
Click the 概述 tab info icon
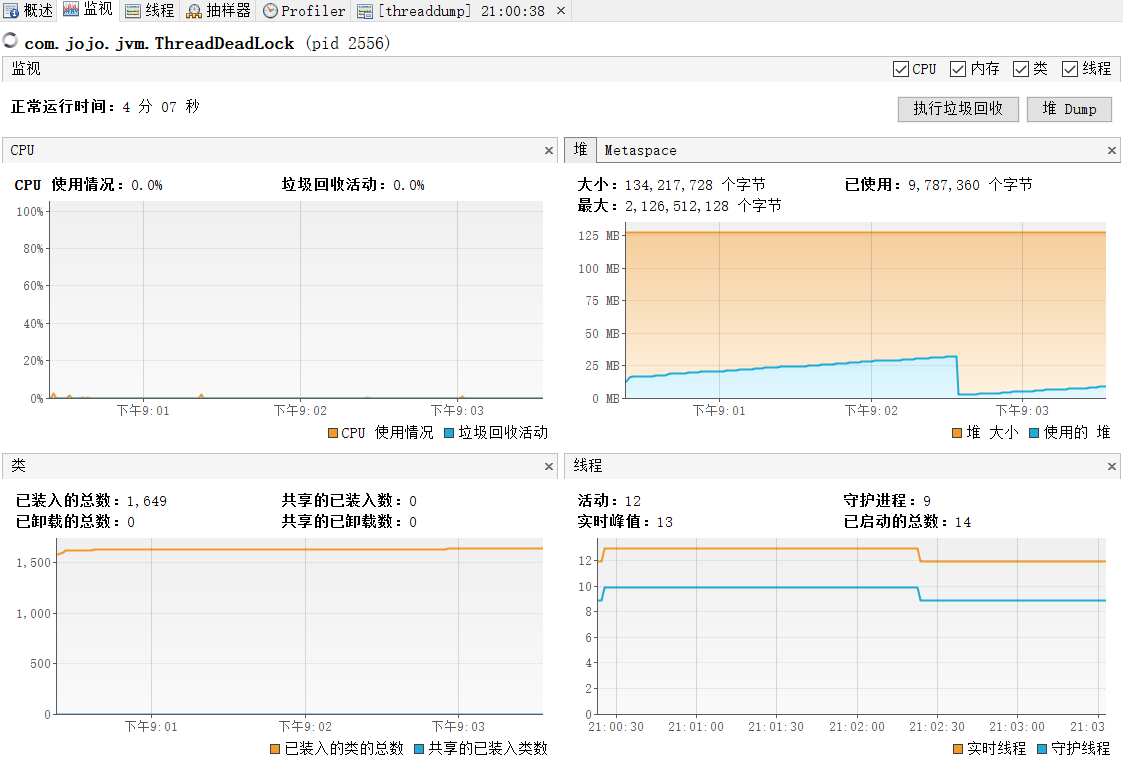point(11,11)
